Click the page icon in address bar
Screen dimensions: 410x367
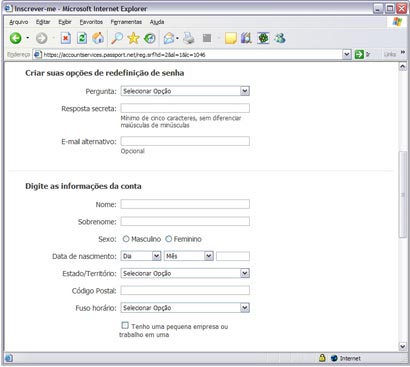tap(38, 54)
